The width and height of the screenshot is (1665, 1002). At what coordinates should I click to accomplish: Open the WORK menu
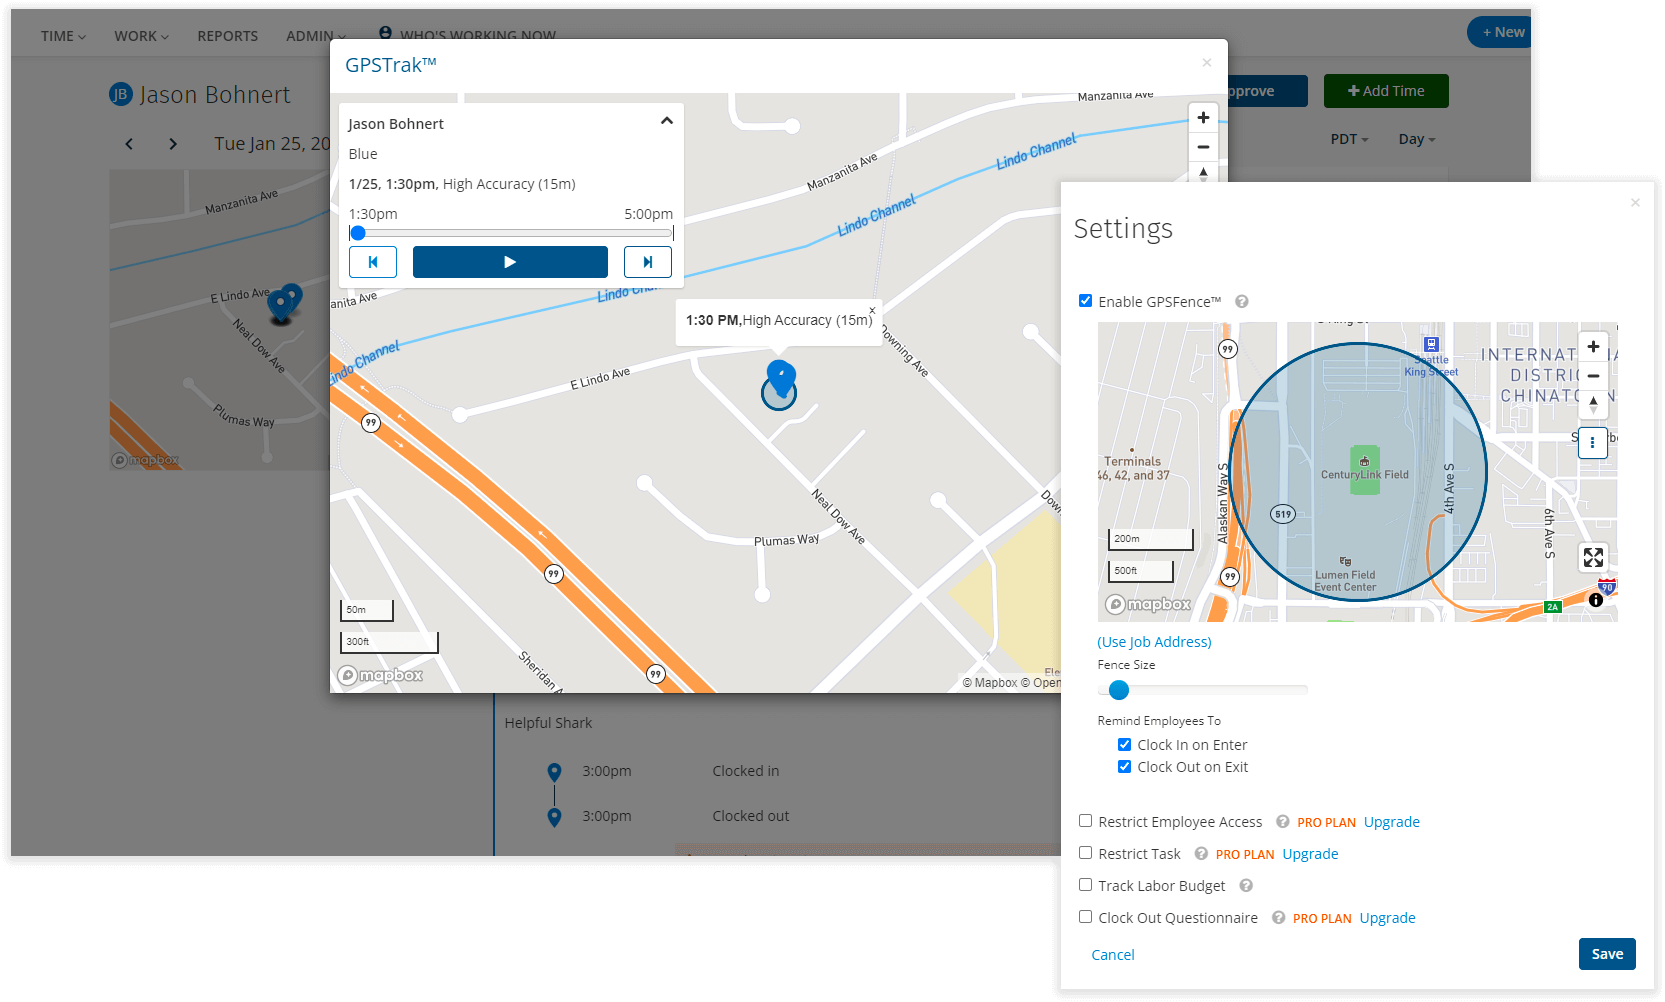(x=141, y=36)
